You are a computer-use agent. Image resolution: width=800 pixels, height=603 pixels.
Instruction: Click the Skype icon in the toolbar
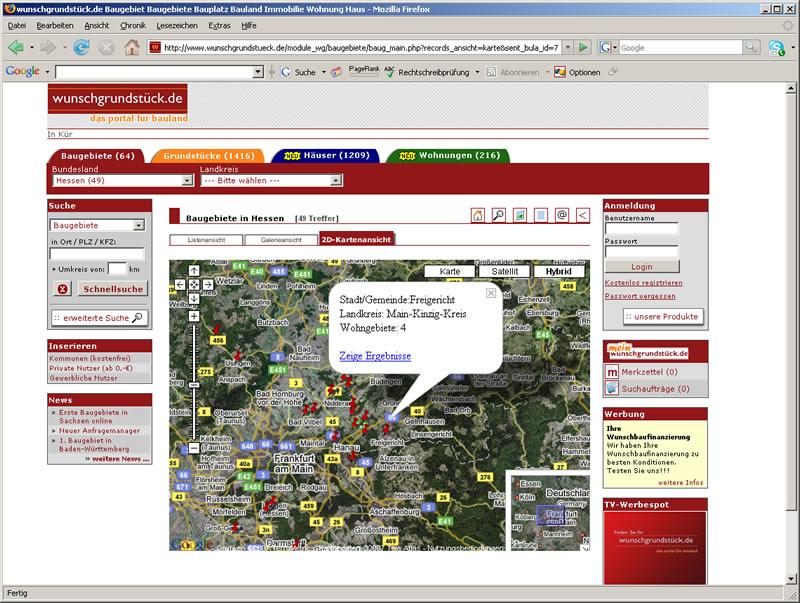pyautogui.click(x=777, y=48)
